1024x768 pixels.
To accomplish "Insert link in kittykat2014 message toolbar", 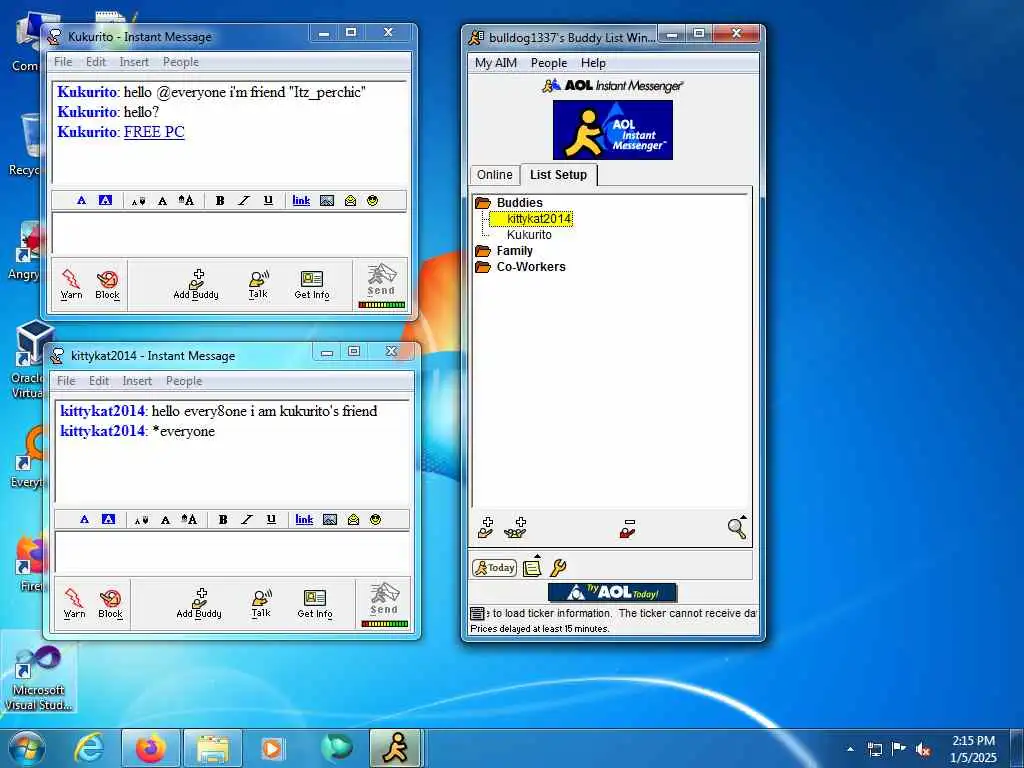I will click(x=304, y=519).
